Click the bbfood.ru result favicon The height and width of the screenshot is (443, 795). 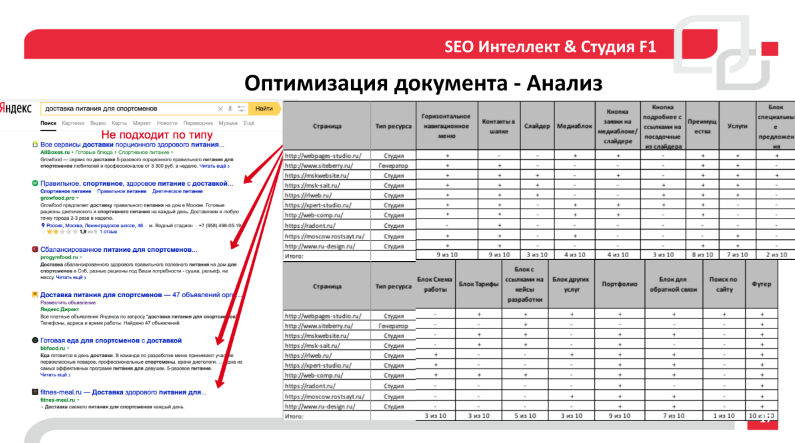[35, 340]
